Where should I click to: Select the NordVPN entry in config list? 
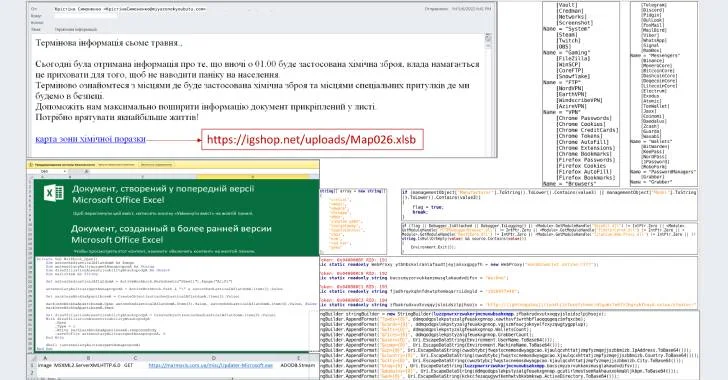571,88
